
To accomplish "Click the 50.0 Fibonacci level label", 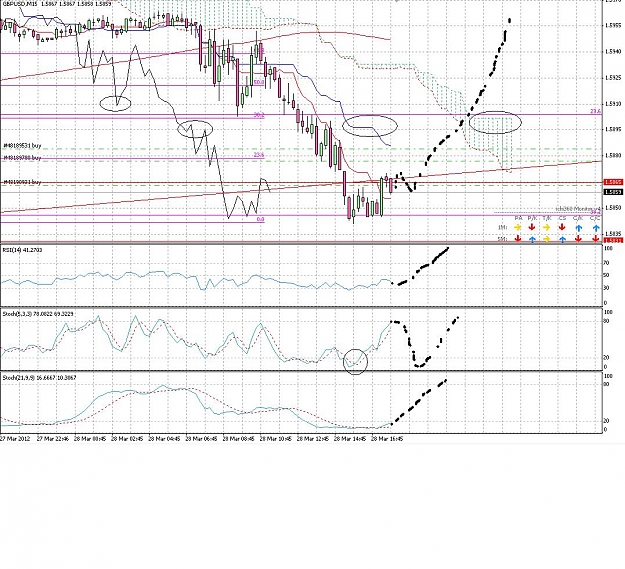I will [259, 82].
